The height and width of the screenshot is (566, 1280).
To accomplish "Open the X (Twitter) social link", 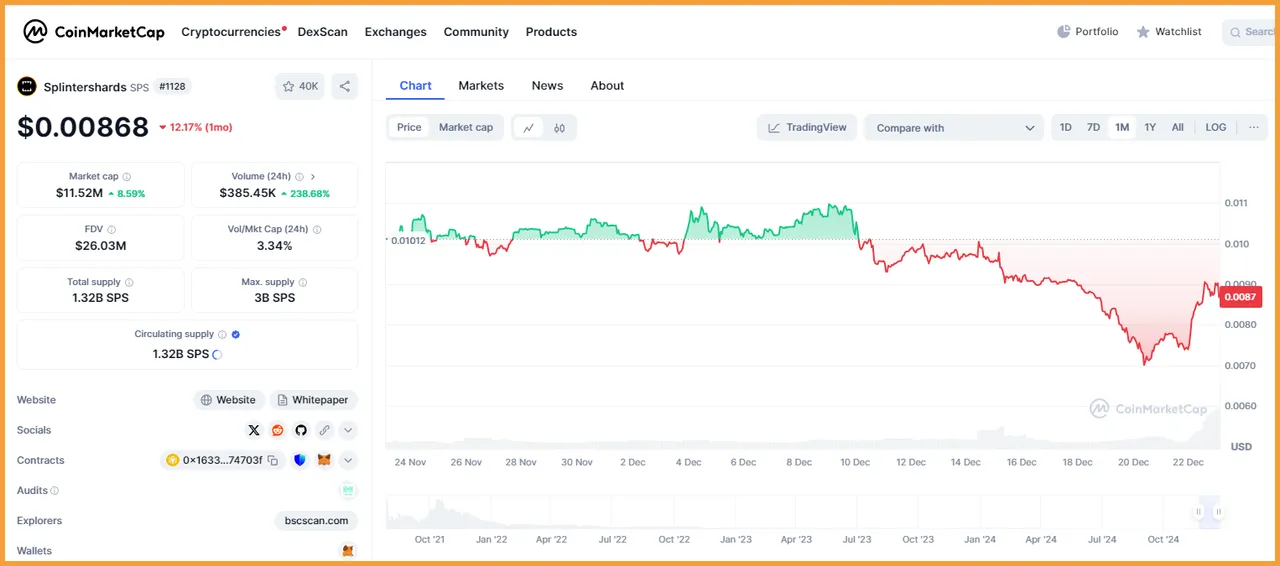I will (254, 430).
